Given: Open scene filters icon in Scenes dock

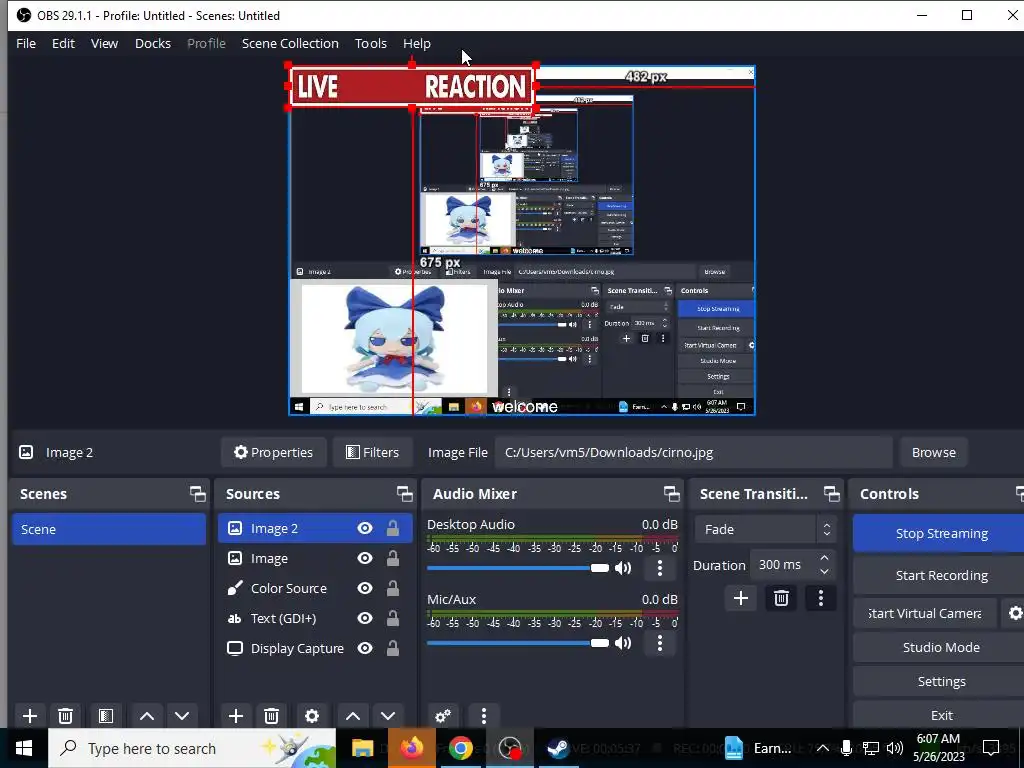Looking at the screenshot, I should [x=106, y=716].
